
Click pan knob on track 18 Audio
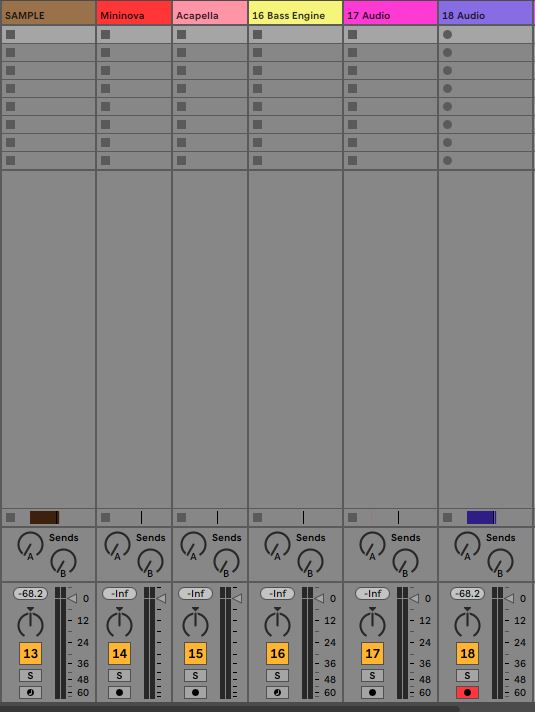(x=467, y=623)
